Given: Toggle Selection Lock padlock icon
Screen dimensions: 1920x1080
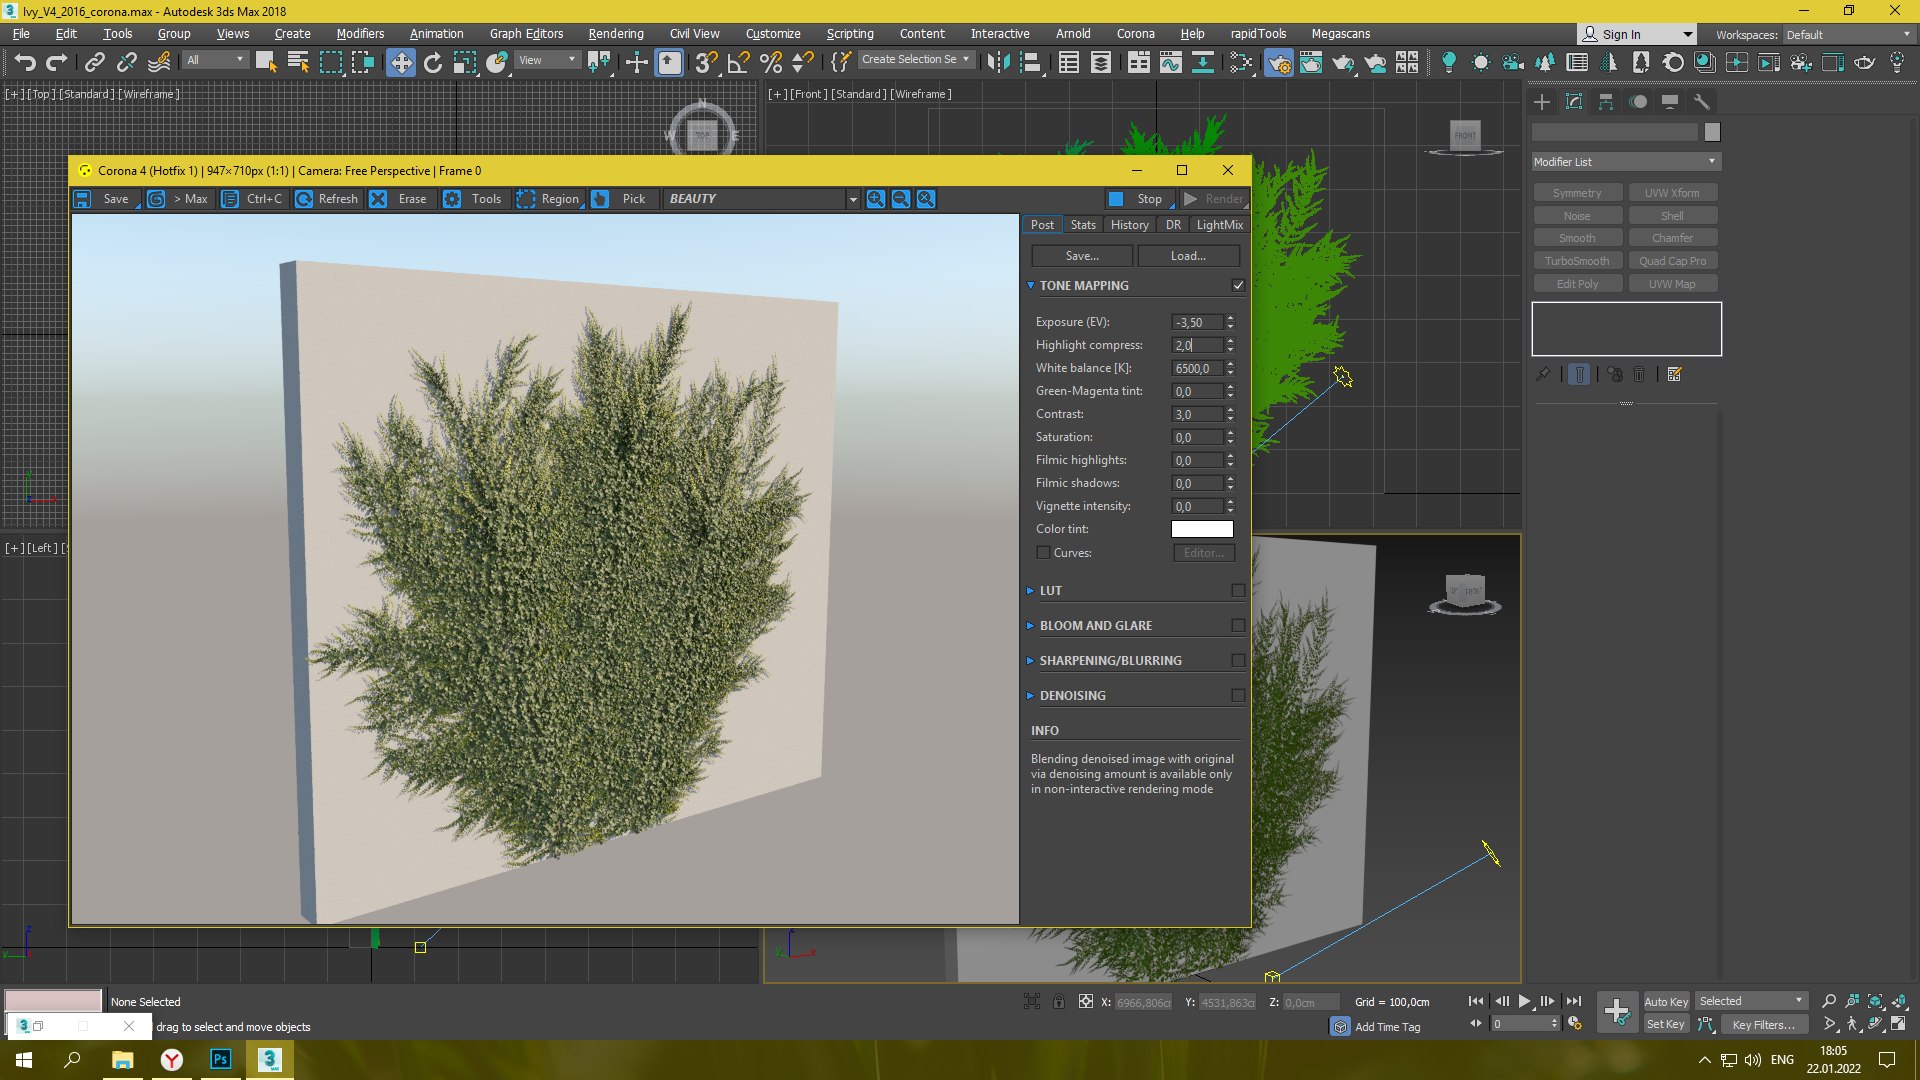Looking at the screenshot, I should click(x=1059, y=1001).
